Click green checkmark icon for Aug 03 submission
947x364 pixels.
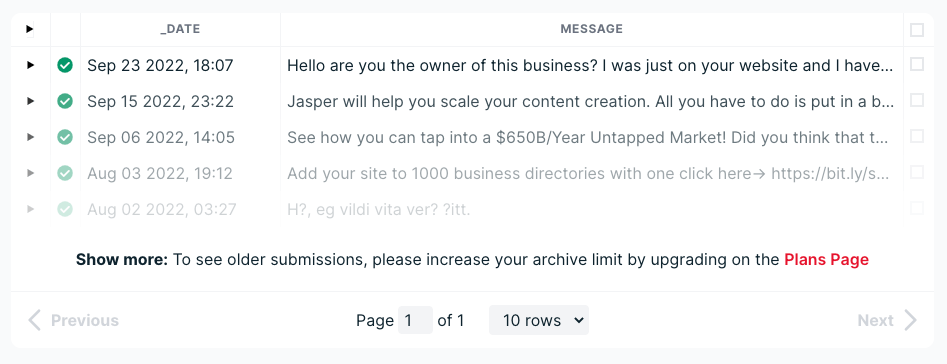[x=65, y=174]
